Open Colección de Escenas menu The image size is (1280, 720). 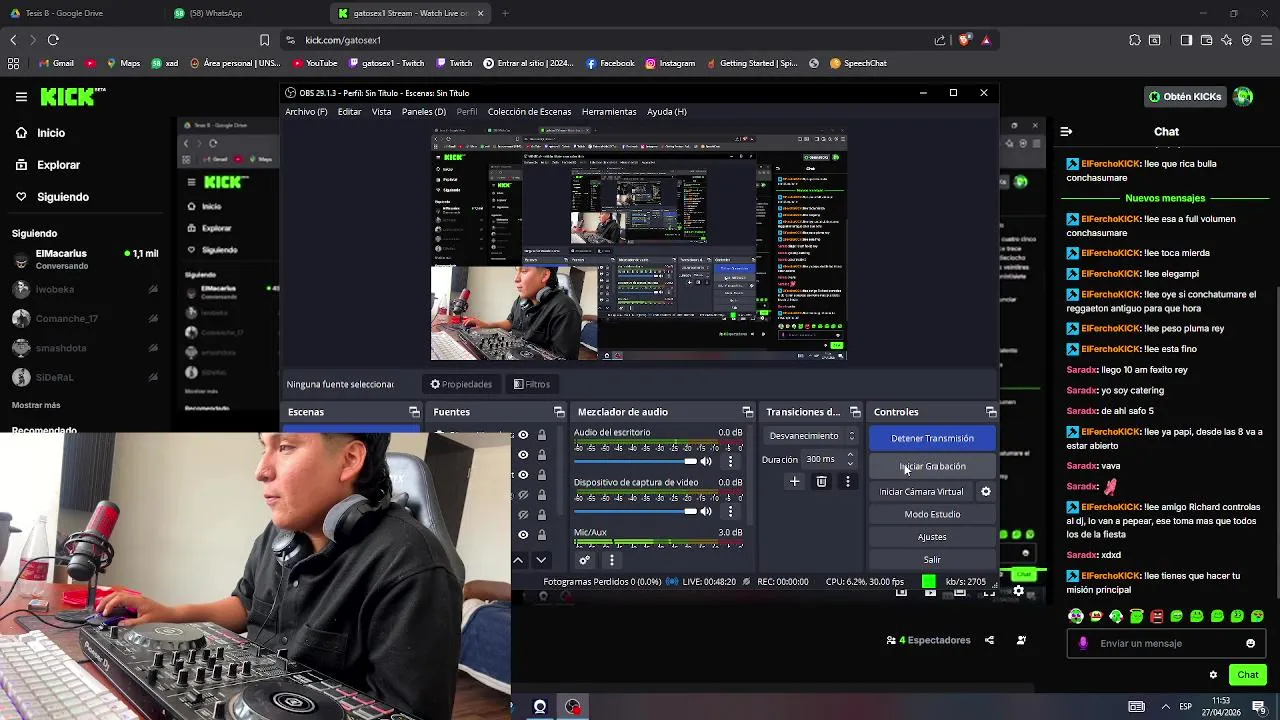click(x=529, y=112)
